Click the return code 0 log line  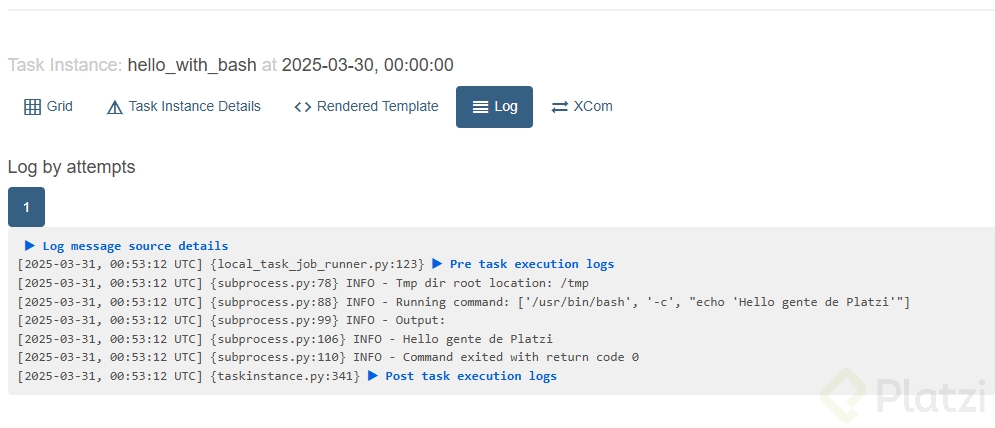tap(328, 357)
